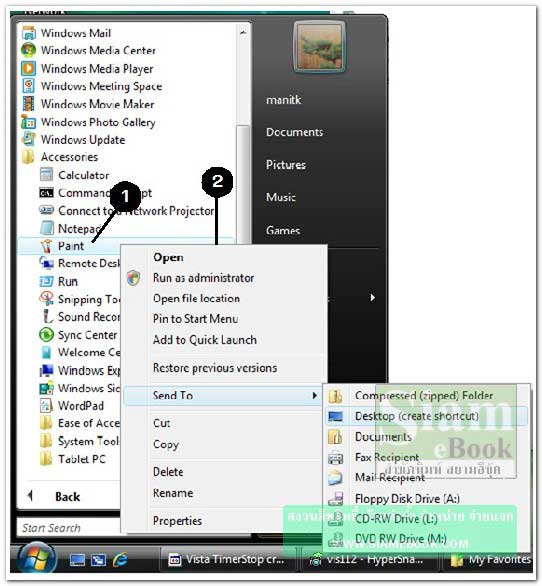Click the user account picture
The height and width of the screenshot is (586, 542).
(320, 46)
